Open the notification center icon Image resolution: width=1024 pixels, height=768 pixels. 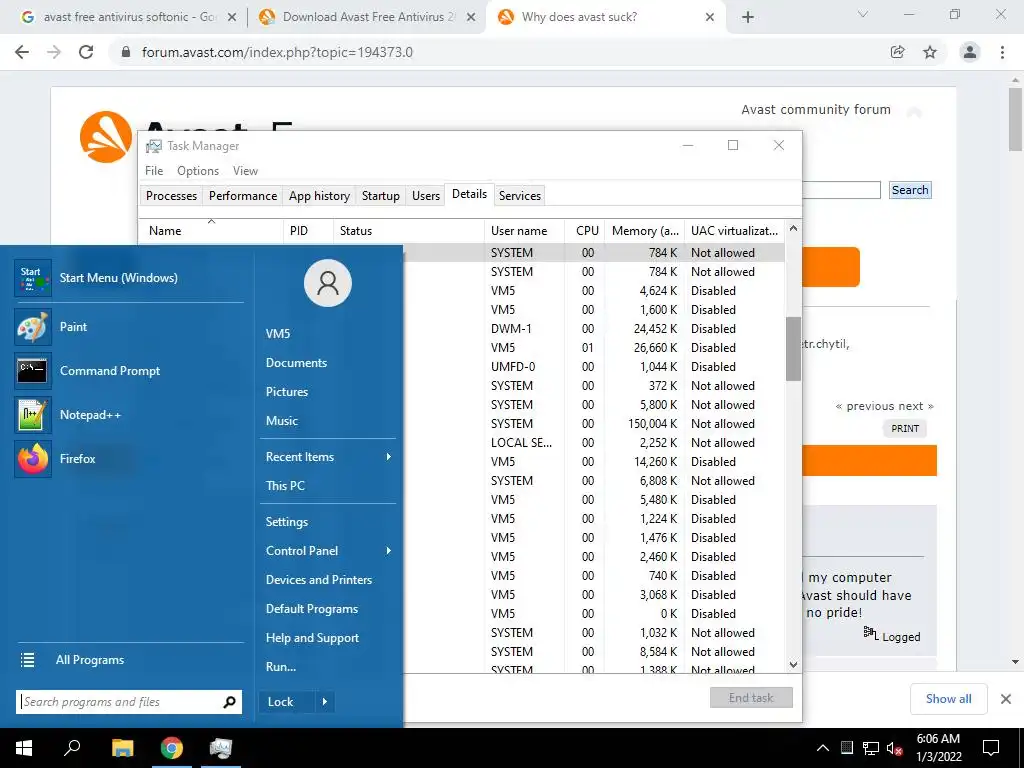click(991, 748)
